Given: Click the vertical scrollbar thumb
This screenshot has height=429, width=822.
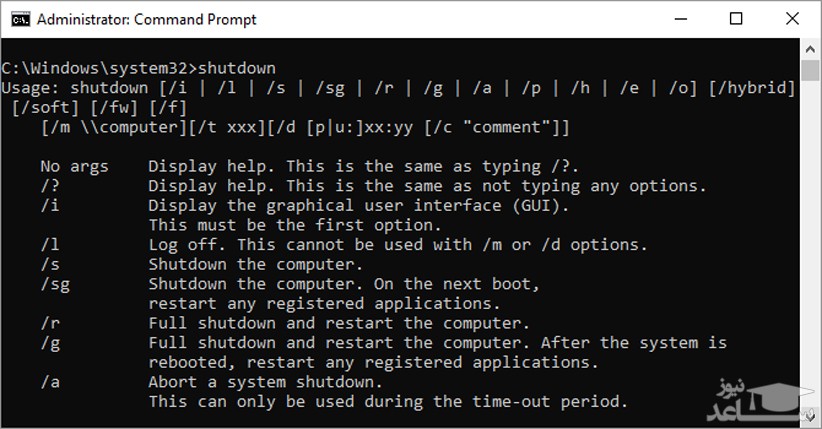Looking at the screenshot, I should pyautogui.click(x=811, y=71).
